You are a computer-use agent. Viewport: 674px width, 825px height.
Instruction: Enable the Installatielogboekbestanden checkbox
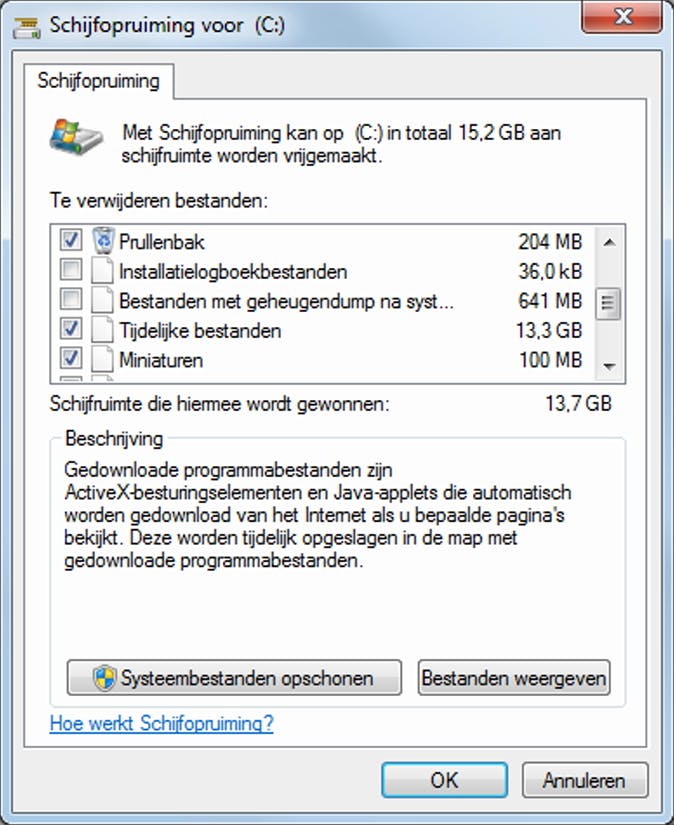pos(71,271)
